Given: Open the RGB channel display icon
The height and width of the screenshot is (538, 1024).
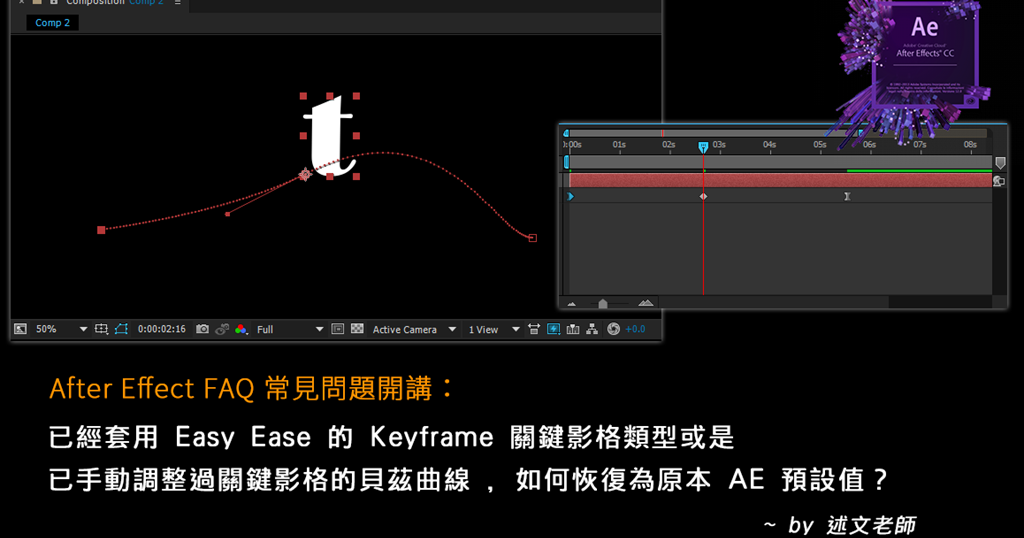Looking at the screenshot, I should click(241, 329).
